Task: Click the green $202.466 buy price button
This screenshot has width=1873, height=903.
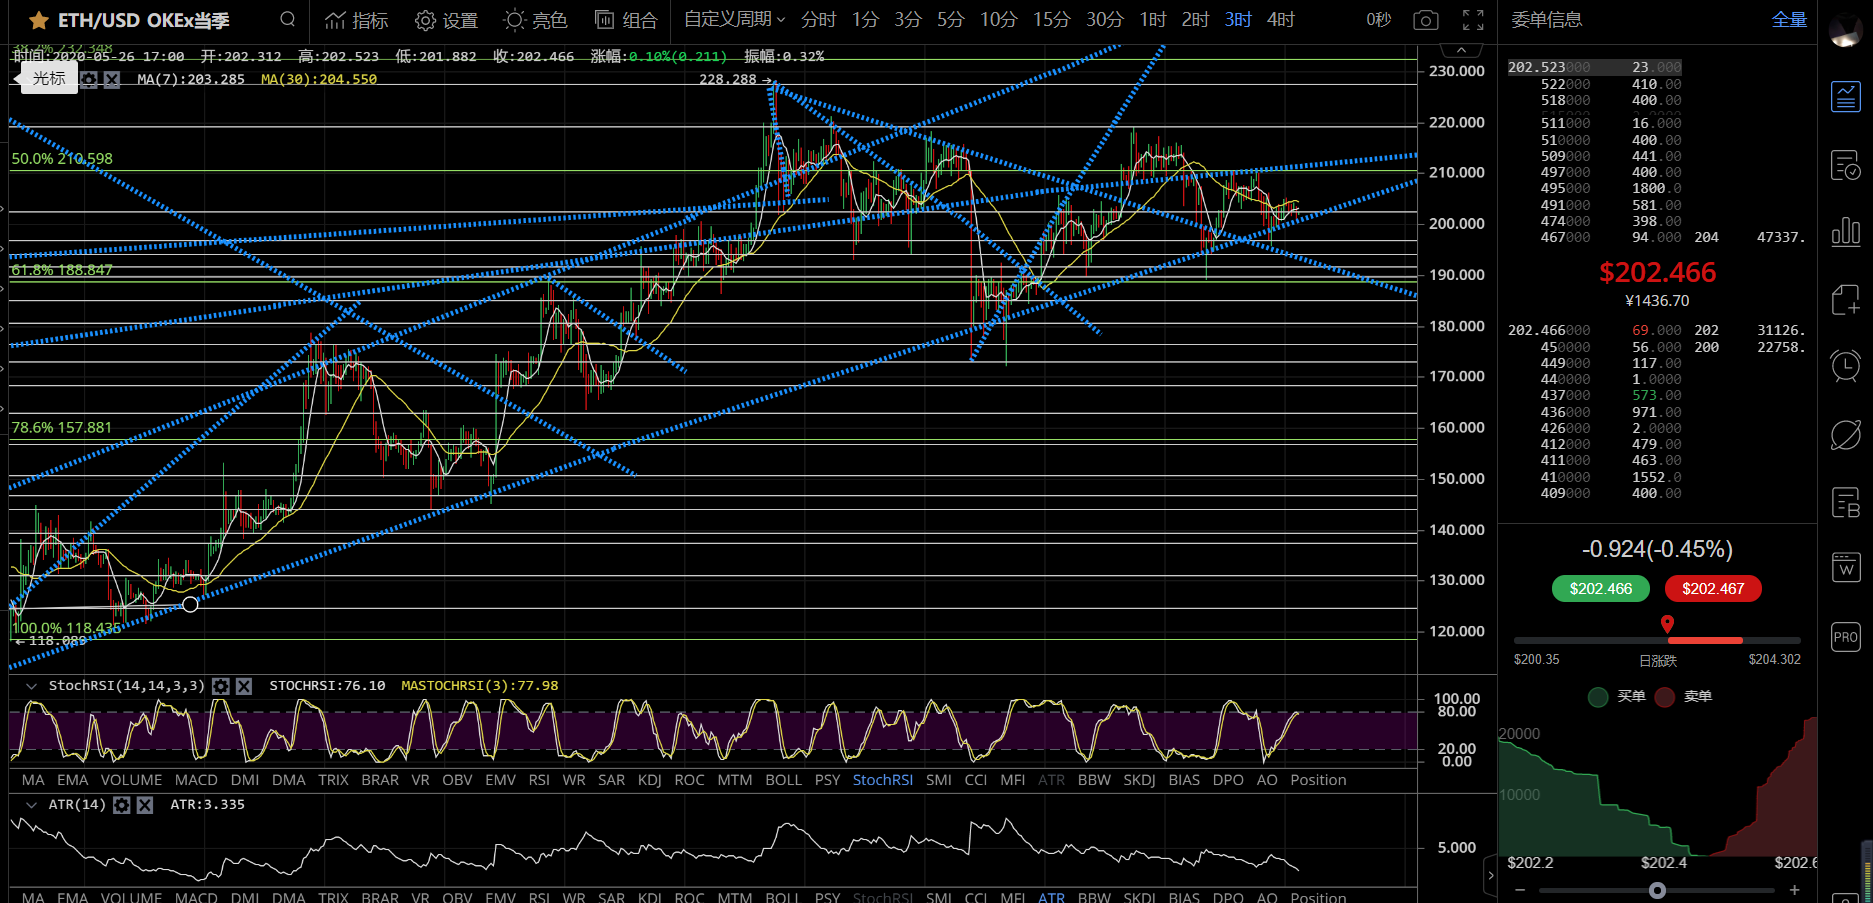Action: point(1600,589)
